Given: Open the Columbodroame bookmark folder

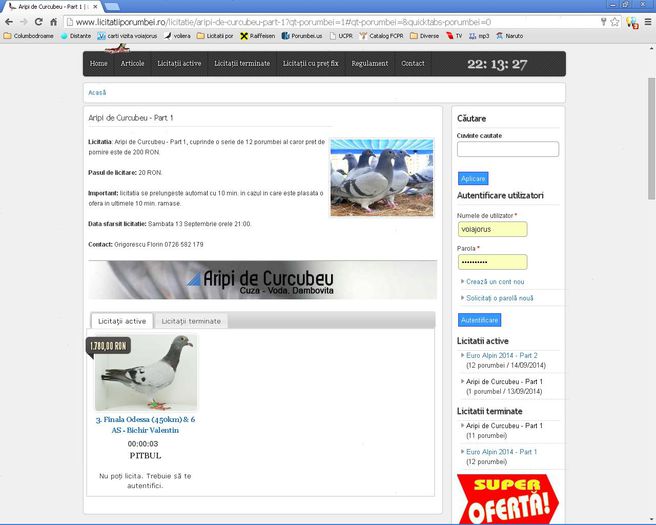Looking at the screenshot, I should click(30, 36).
